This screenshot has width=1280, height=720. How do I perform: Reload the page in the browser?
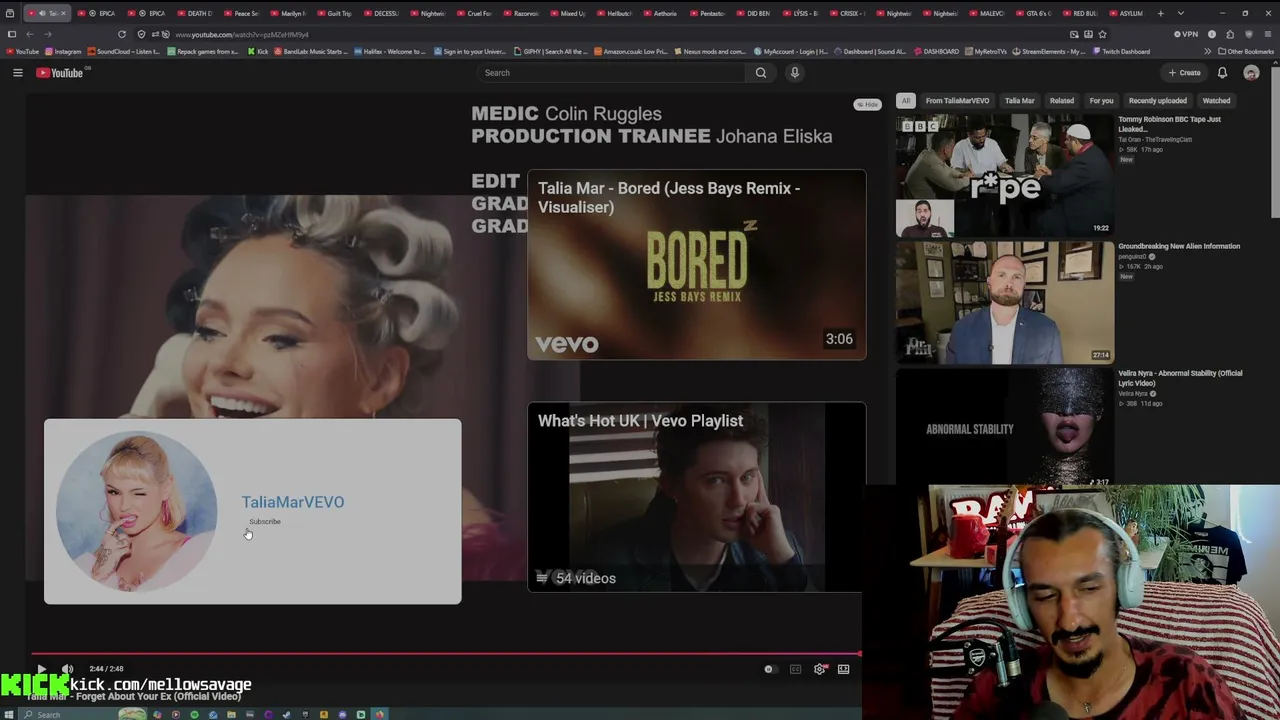tap(122, 34)
